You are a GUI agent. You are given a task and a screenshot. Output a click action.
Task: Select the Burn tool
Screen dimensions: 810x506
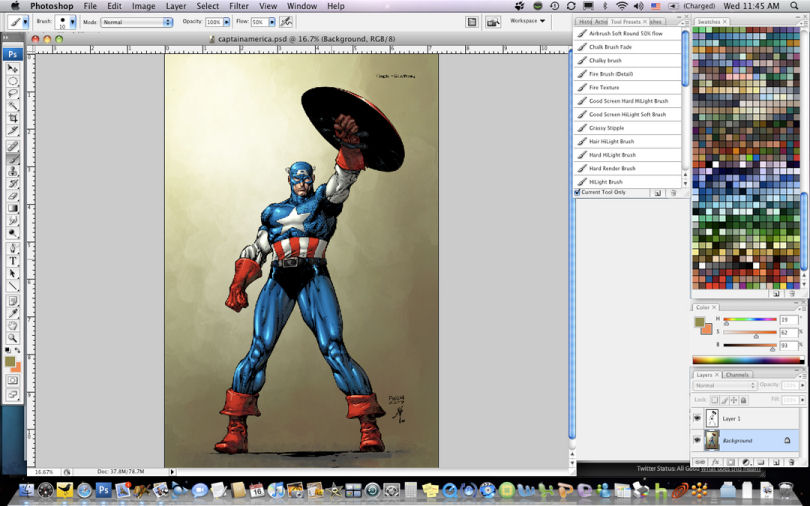(13, 233)
